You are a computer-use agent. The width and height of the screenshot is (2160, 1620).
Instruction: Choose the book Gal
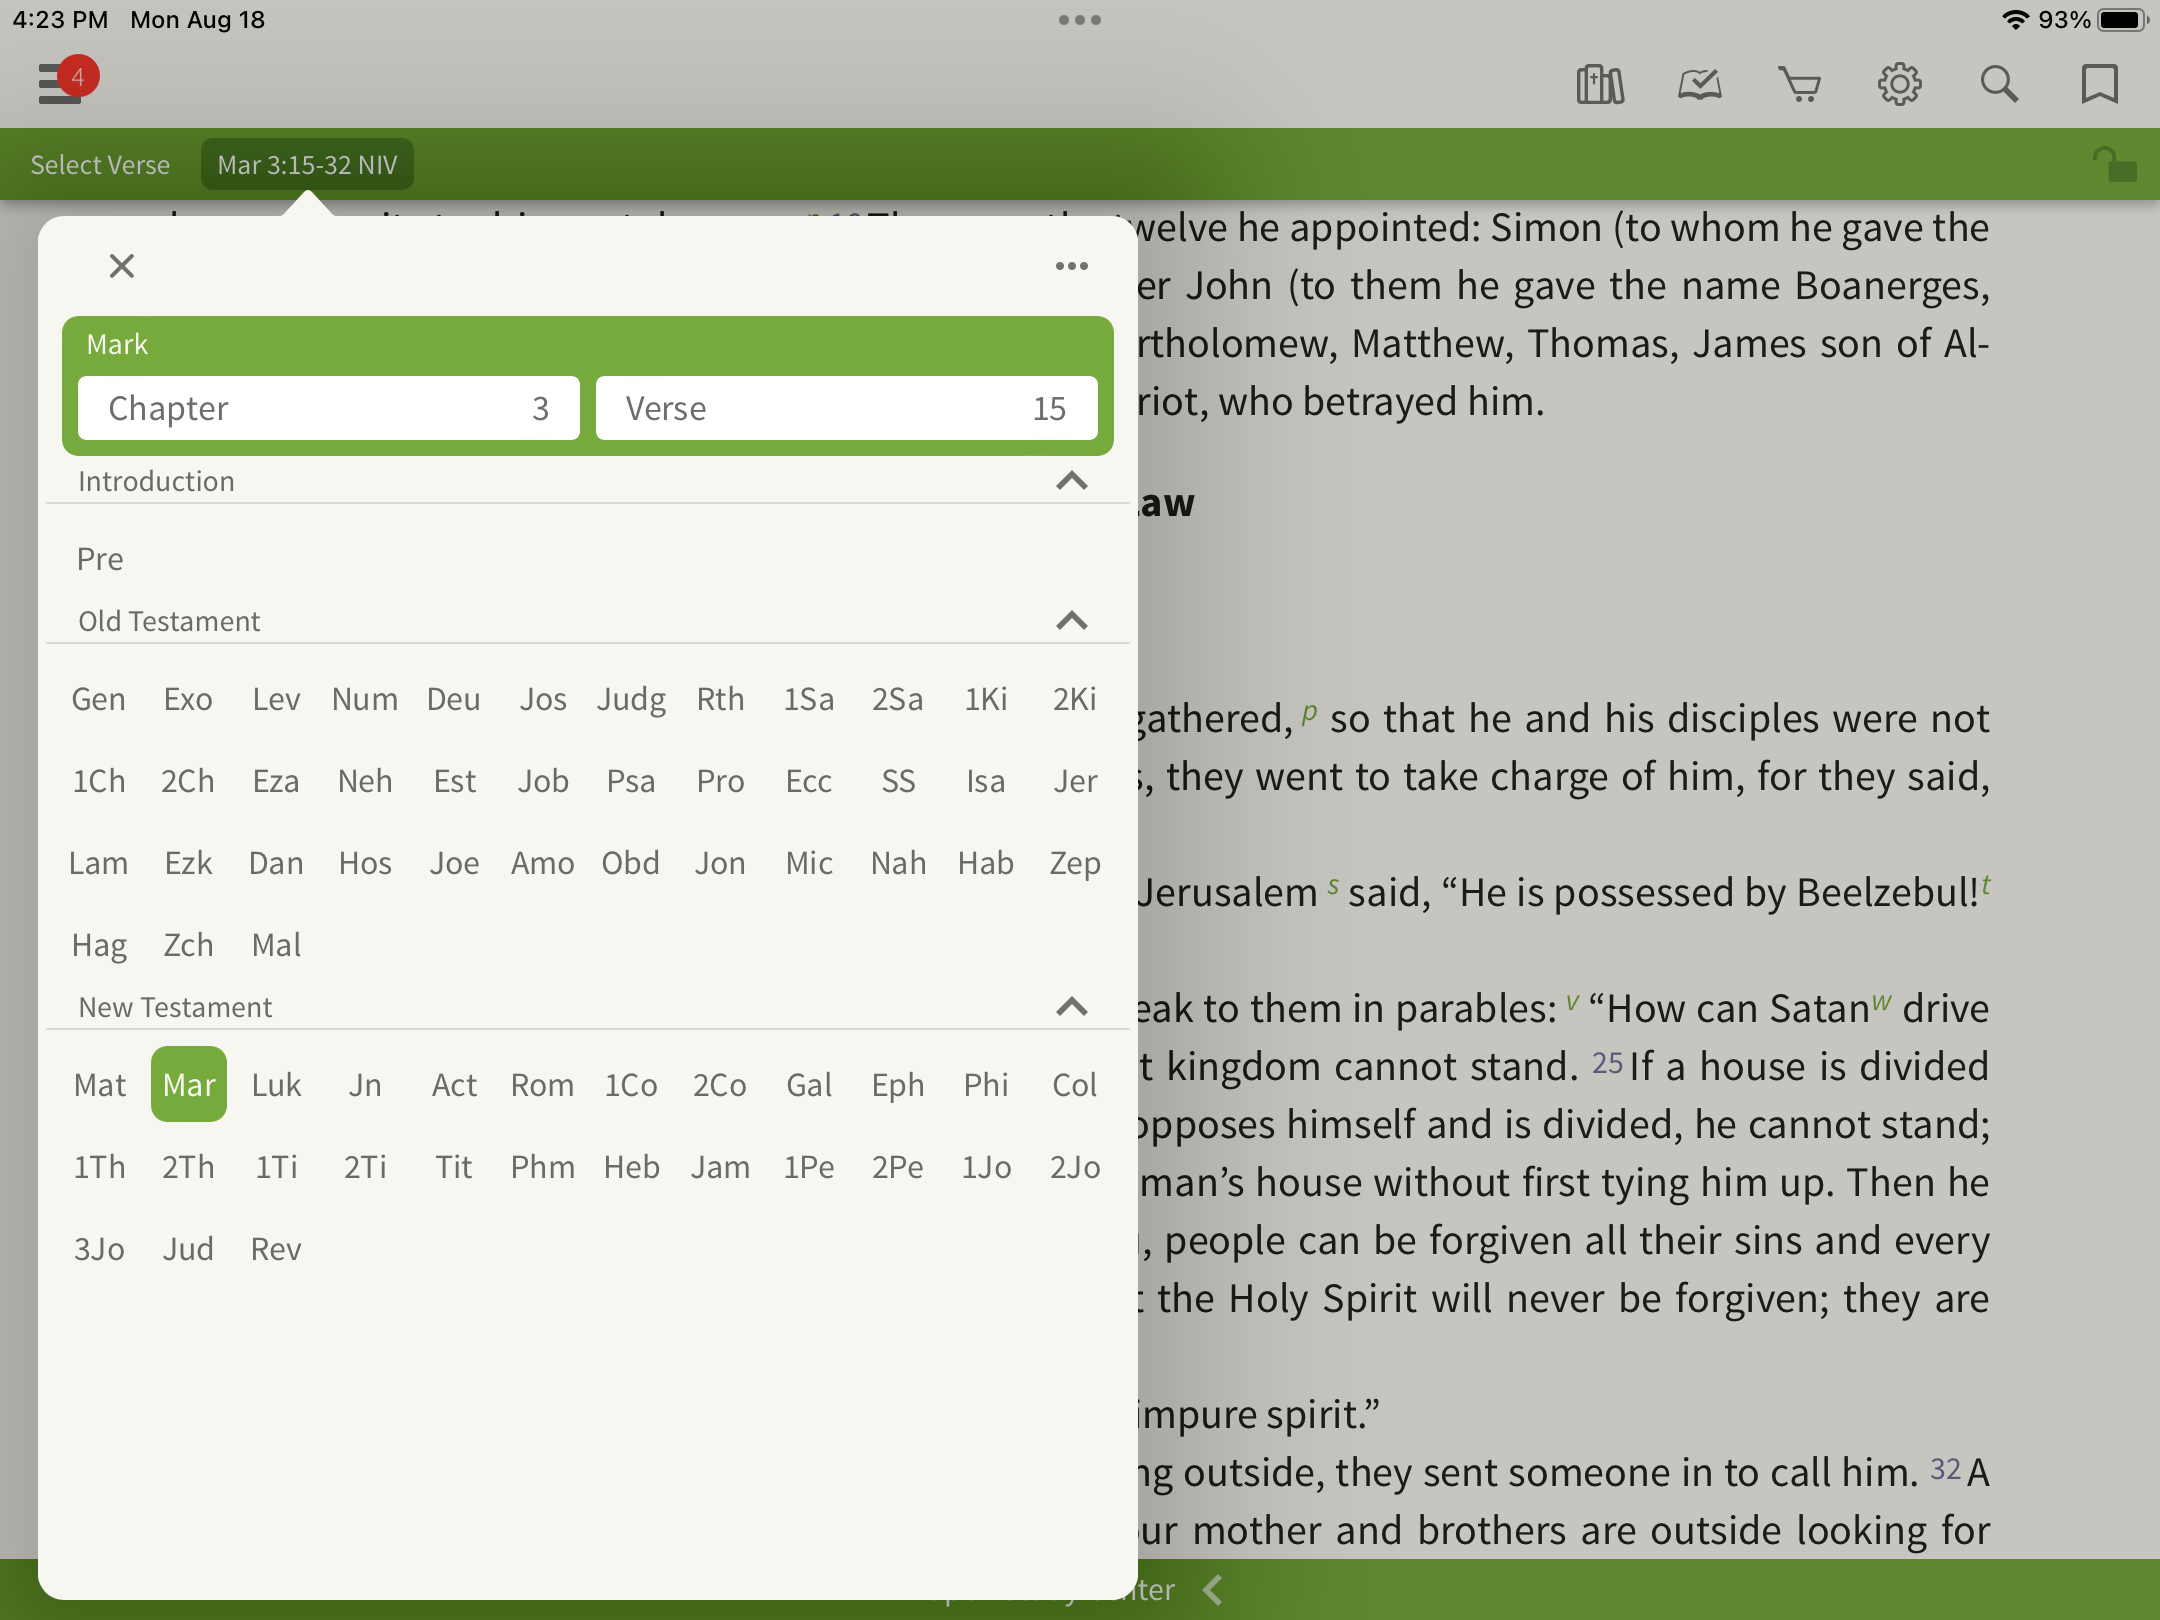click(x=809, y=1085)
